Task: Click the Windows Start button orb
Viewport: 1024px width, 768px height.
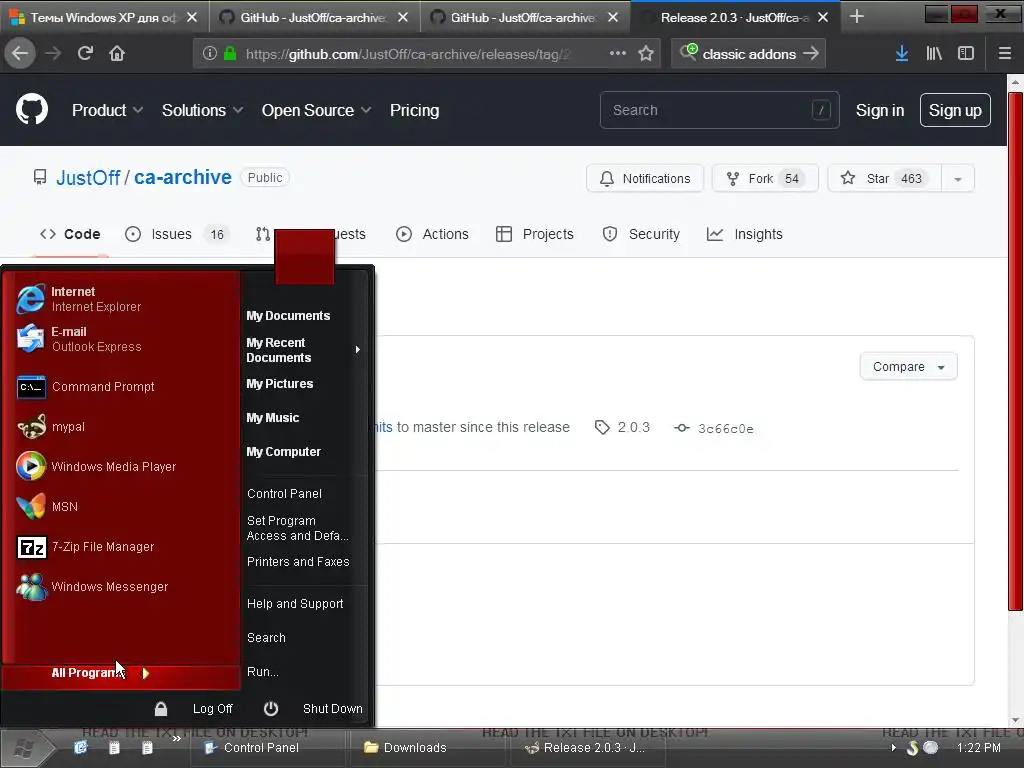Action: (x=24, y=748)
